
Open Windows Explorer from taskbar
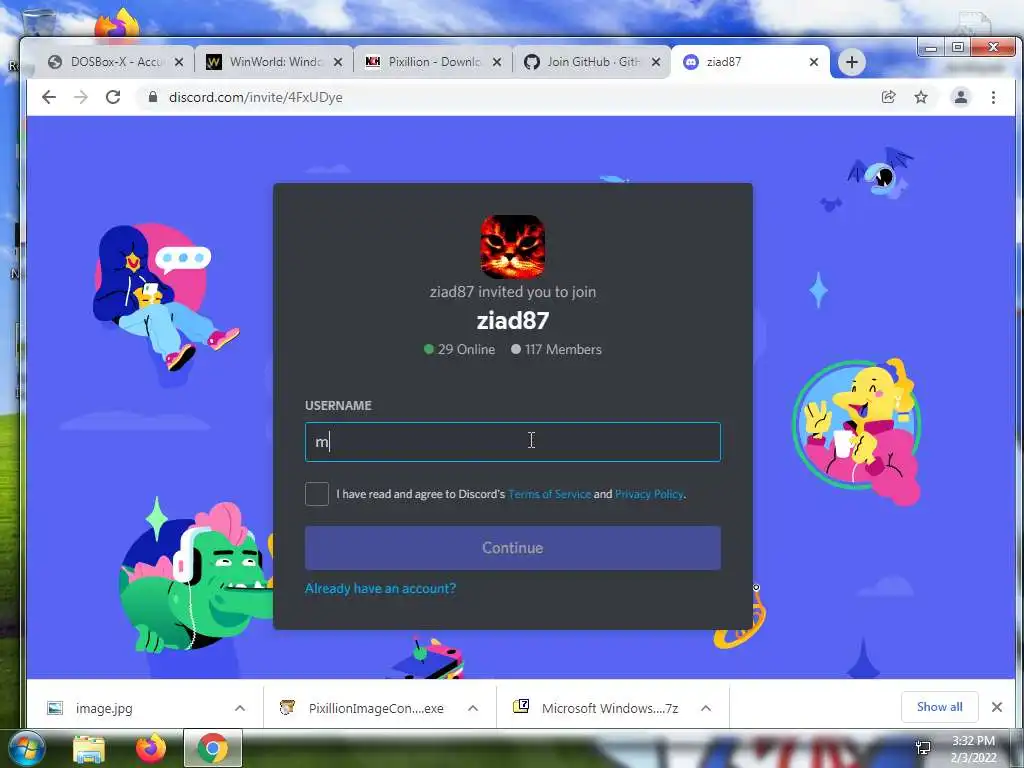(89, 750)
